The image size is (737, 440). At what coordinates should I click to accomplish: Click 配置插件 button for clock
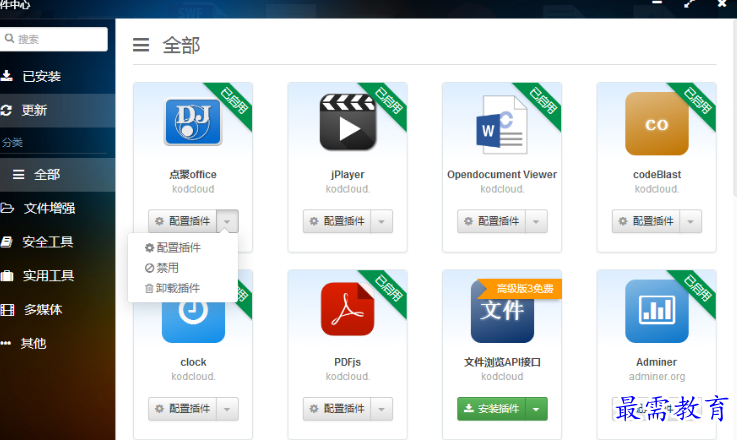point(183,409)
